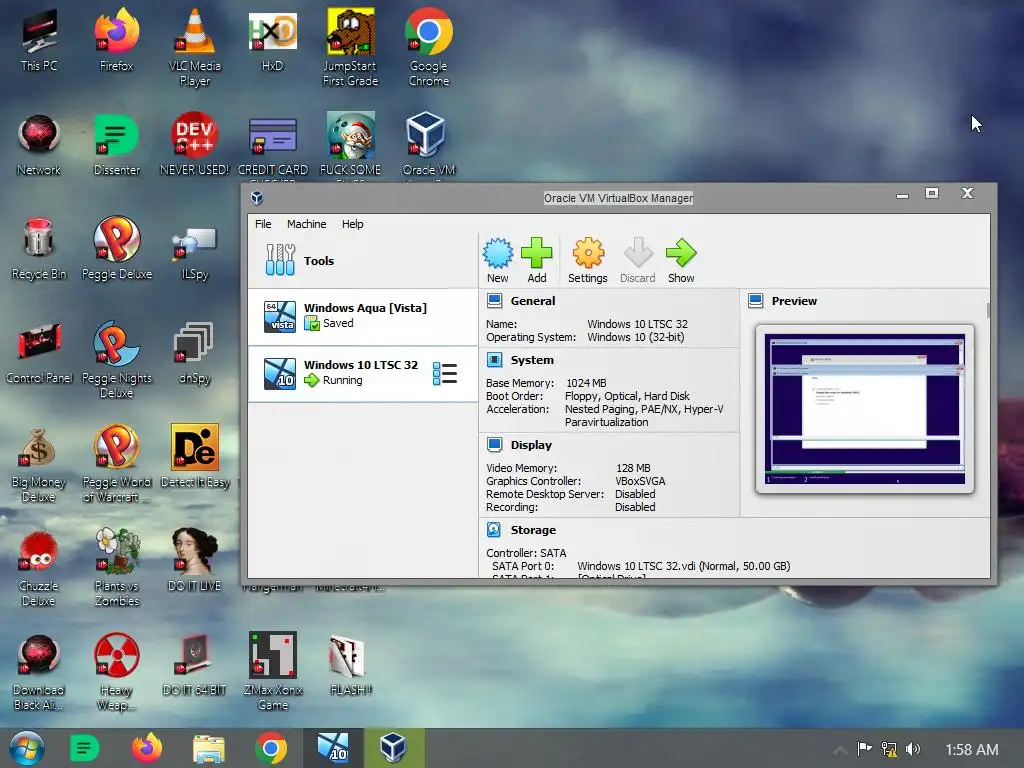Image resolution: width=1024 pixels, height=768 pixels.
Task: Select the FLASH!! desktop icon
Action: [351, 665]
